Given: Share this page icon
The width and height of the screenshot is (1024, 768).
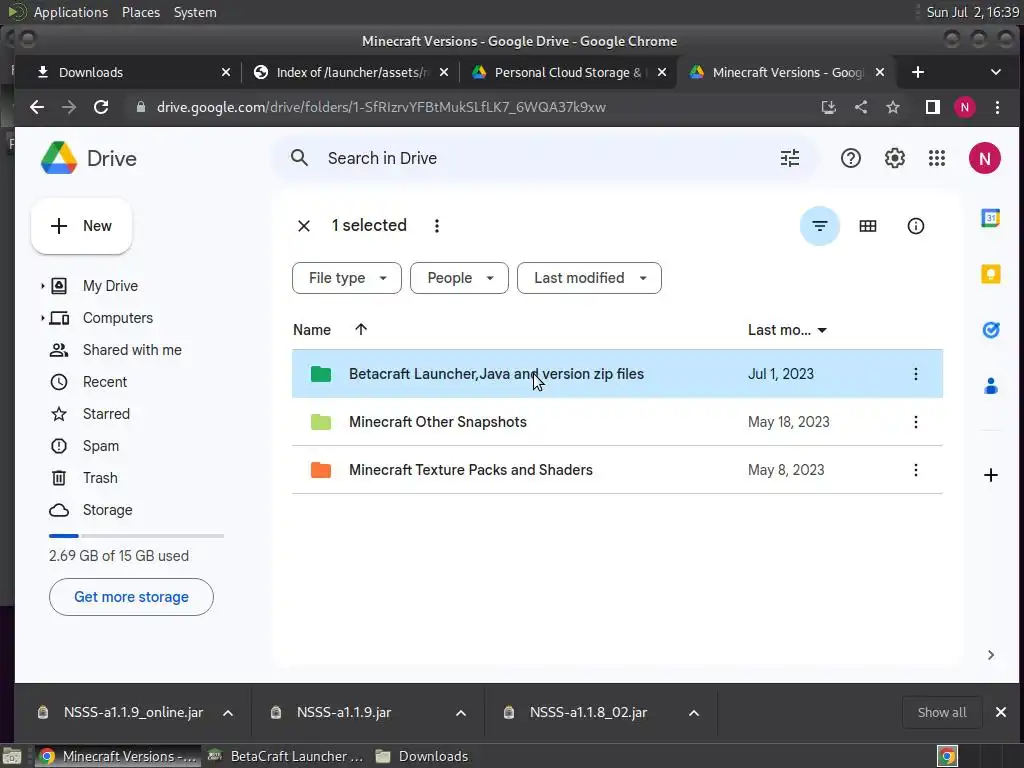Looking at the screenshot, I should 861,107.
